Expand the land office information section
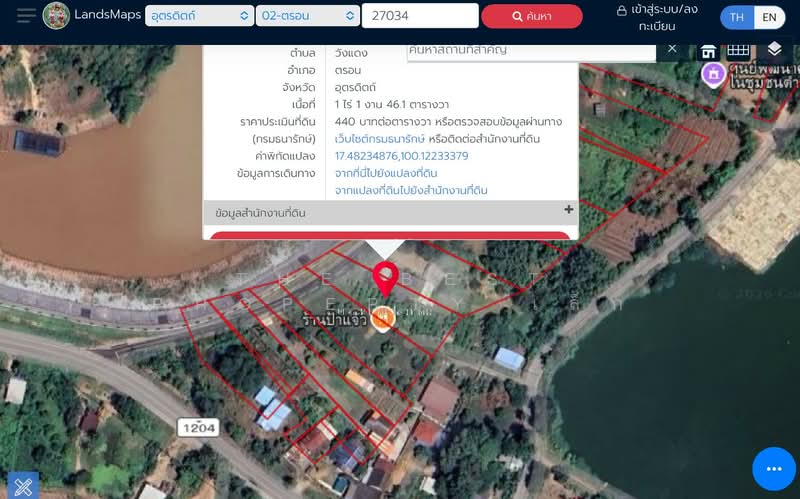 pyautogui.click(x=391, y=212)
